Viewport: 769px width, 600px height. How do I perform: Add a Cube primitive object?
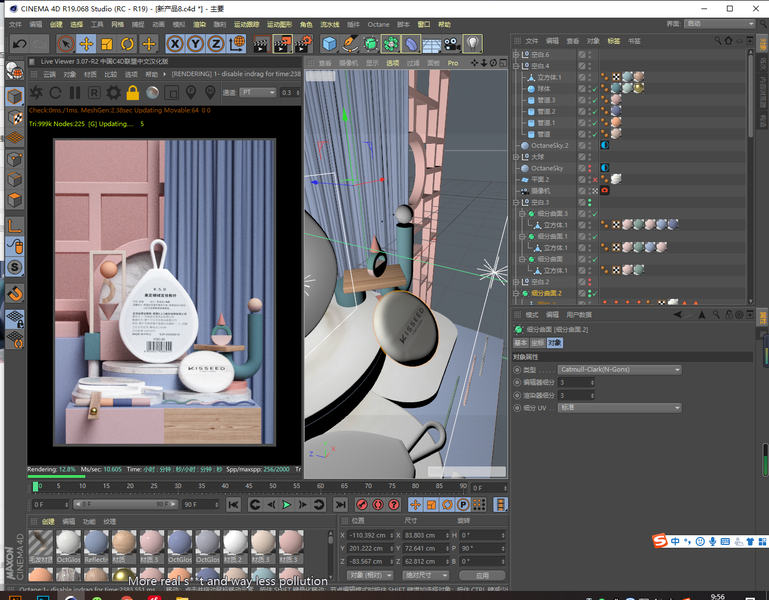click(330, 44)
